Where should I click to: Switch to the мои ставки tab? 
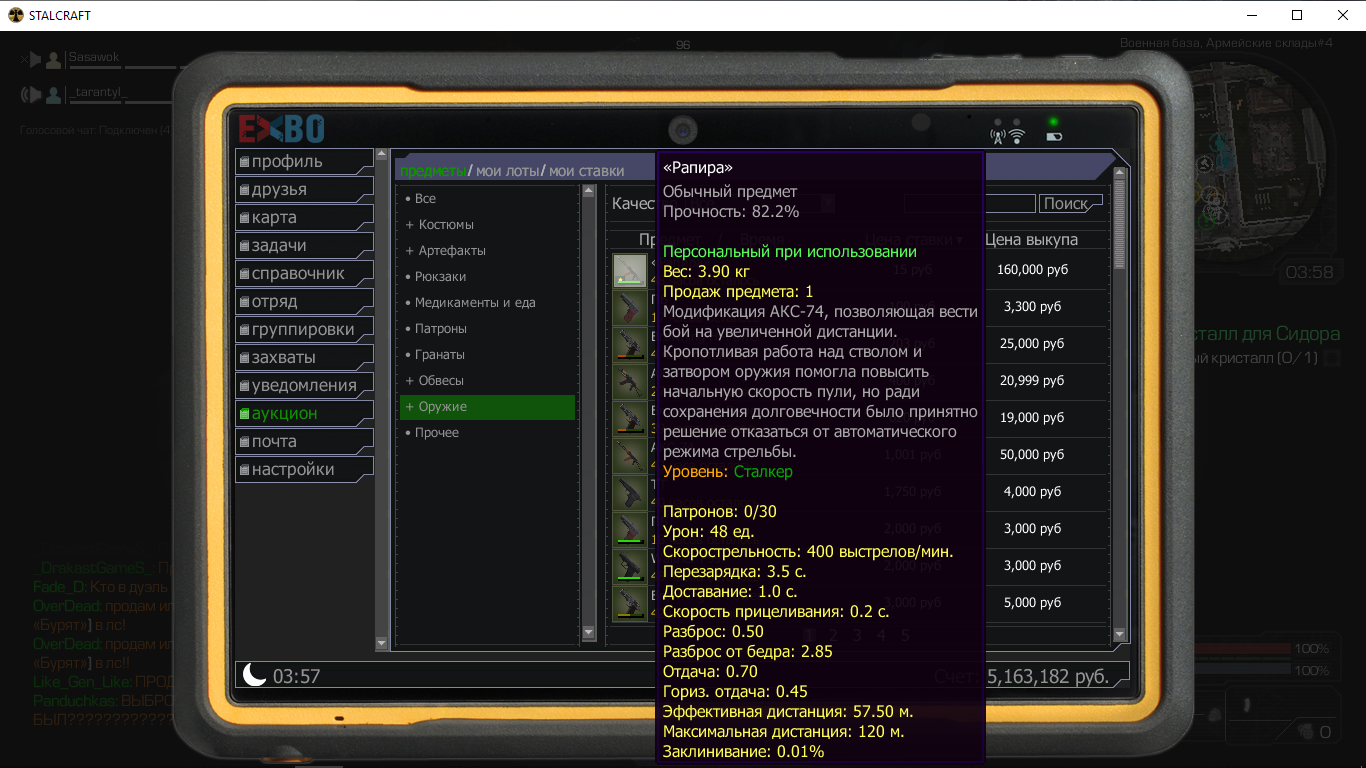click(x=586, y=171)
